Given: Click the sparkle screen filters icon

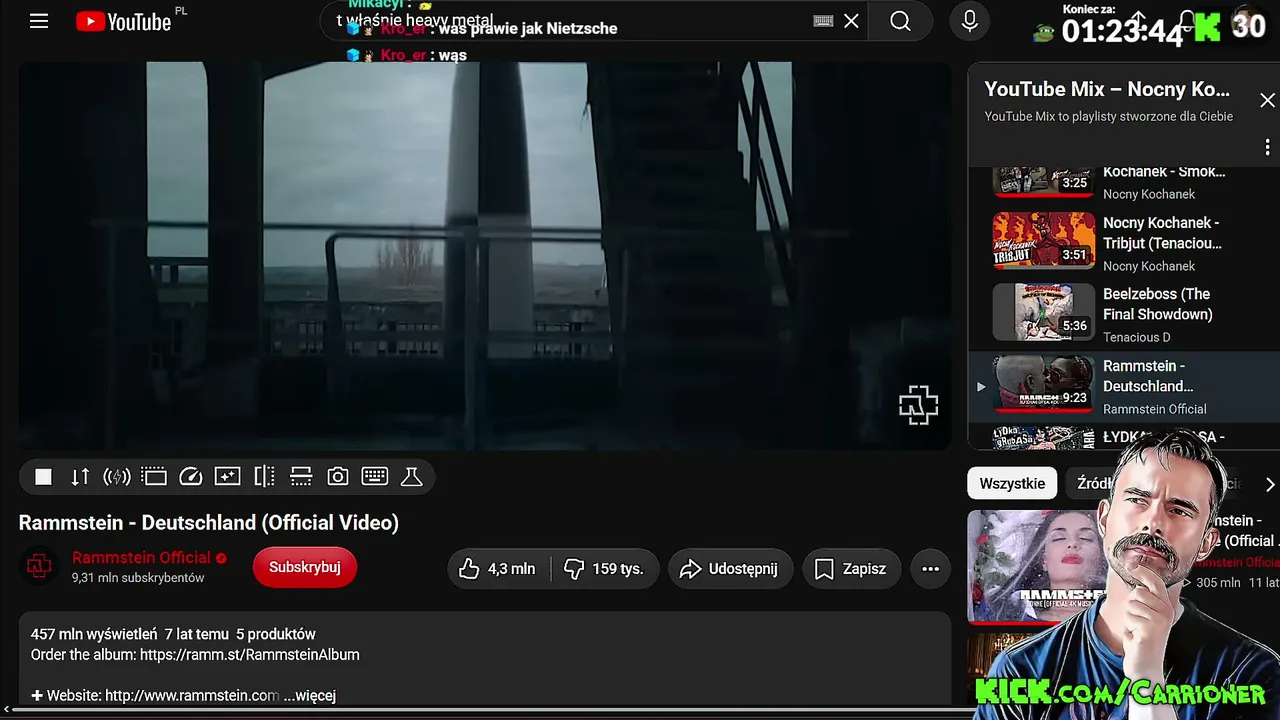Looking at the screenshot, I should click(x=228, y=477).
